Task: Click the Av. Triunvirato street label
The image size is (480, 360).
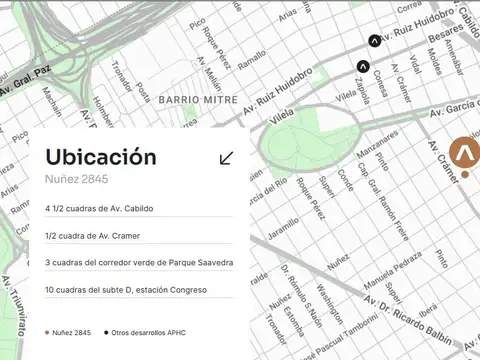Action: click(x=14, y=305)
